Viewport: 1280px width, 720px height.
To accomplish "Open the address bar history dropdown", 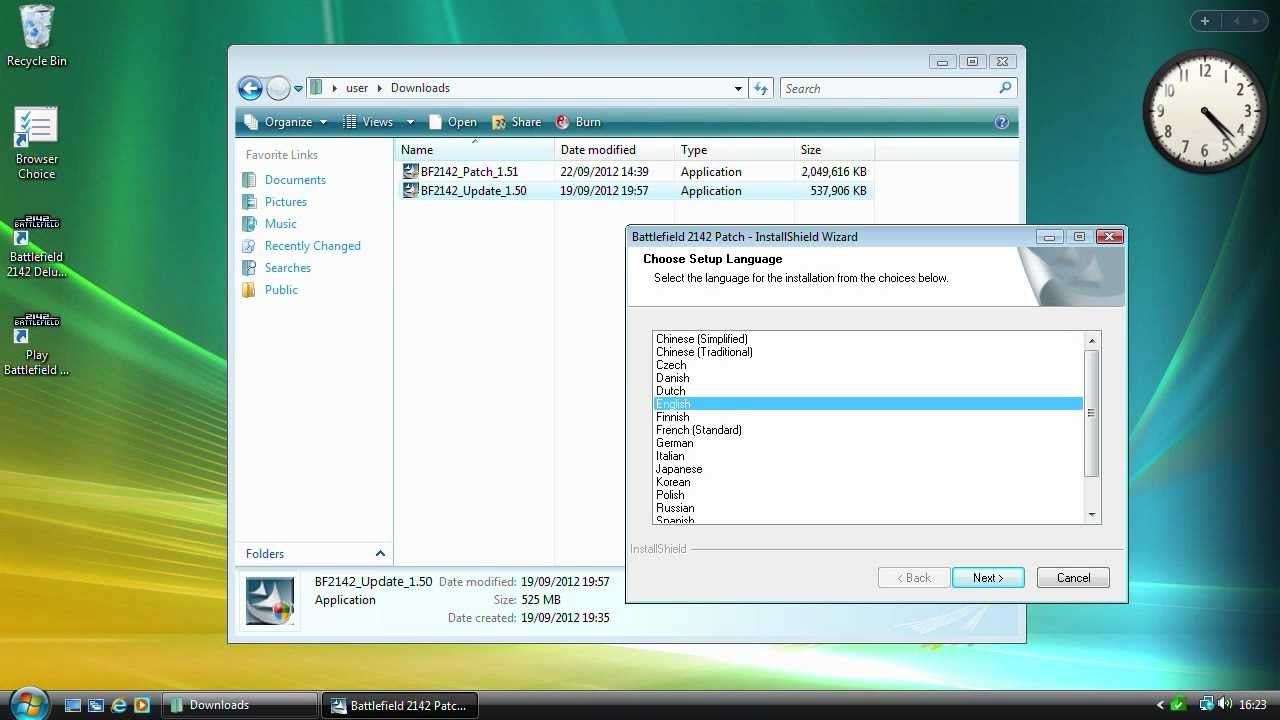I will [738, 88].
